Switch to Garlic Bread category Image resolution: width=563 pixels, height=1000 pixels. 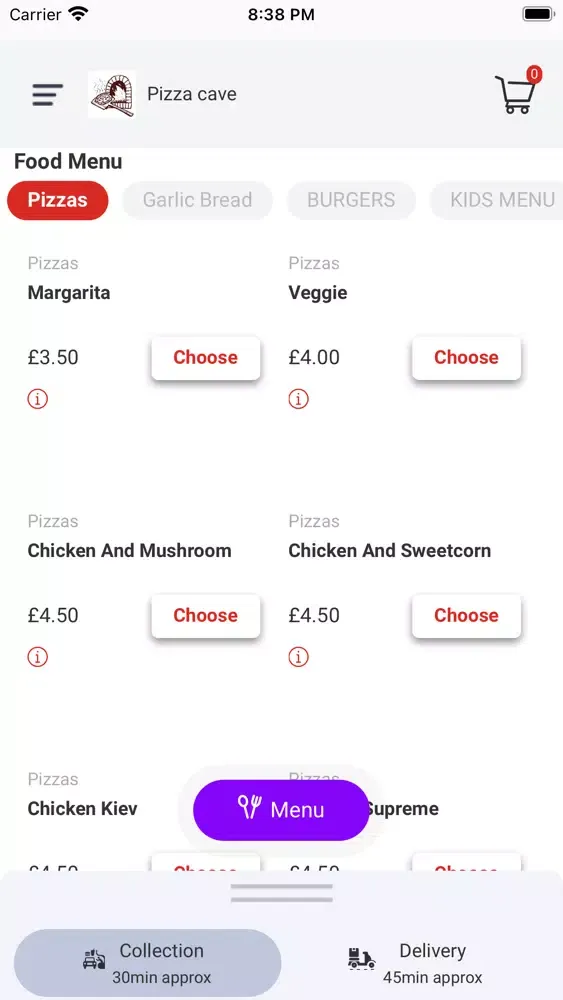198,200
